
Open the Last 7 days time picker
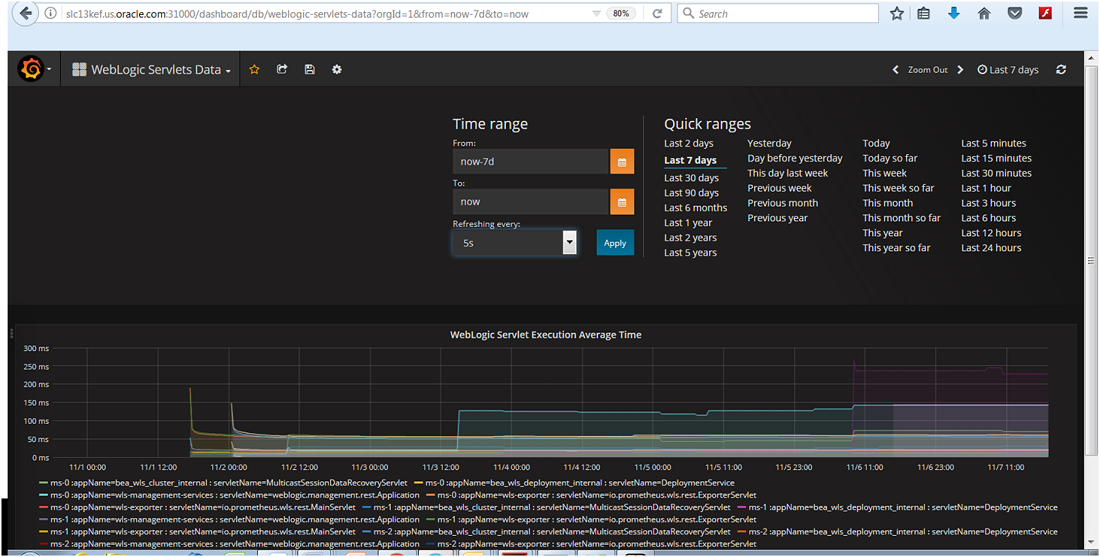pos(1008,70)
